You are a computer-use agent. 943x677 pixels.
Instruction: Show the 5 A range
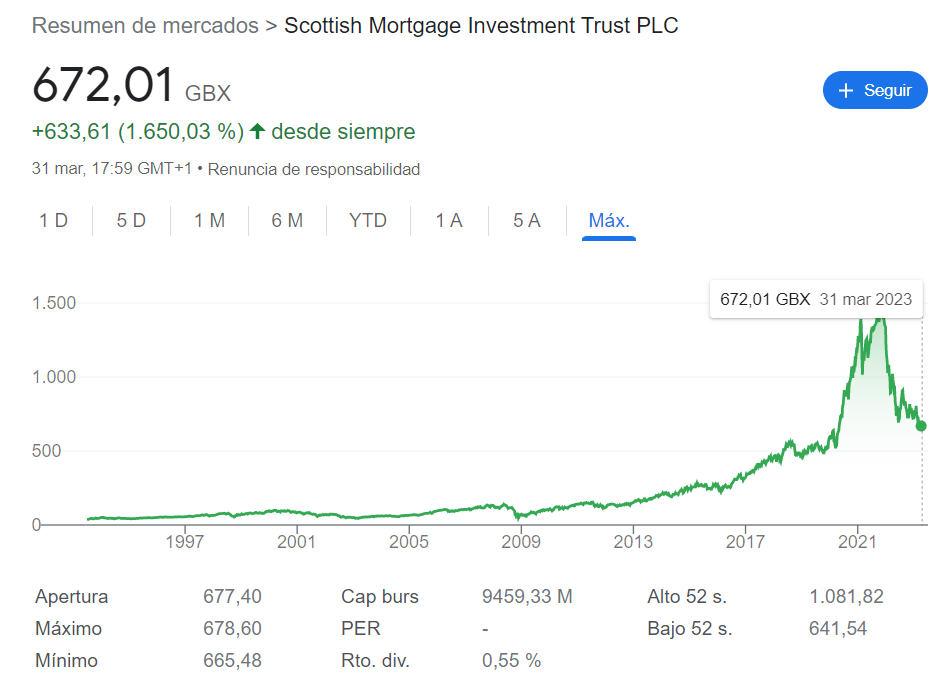click(527, 220)
